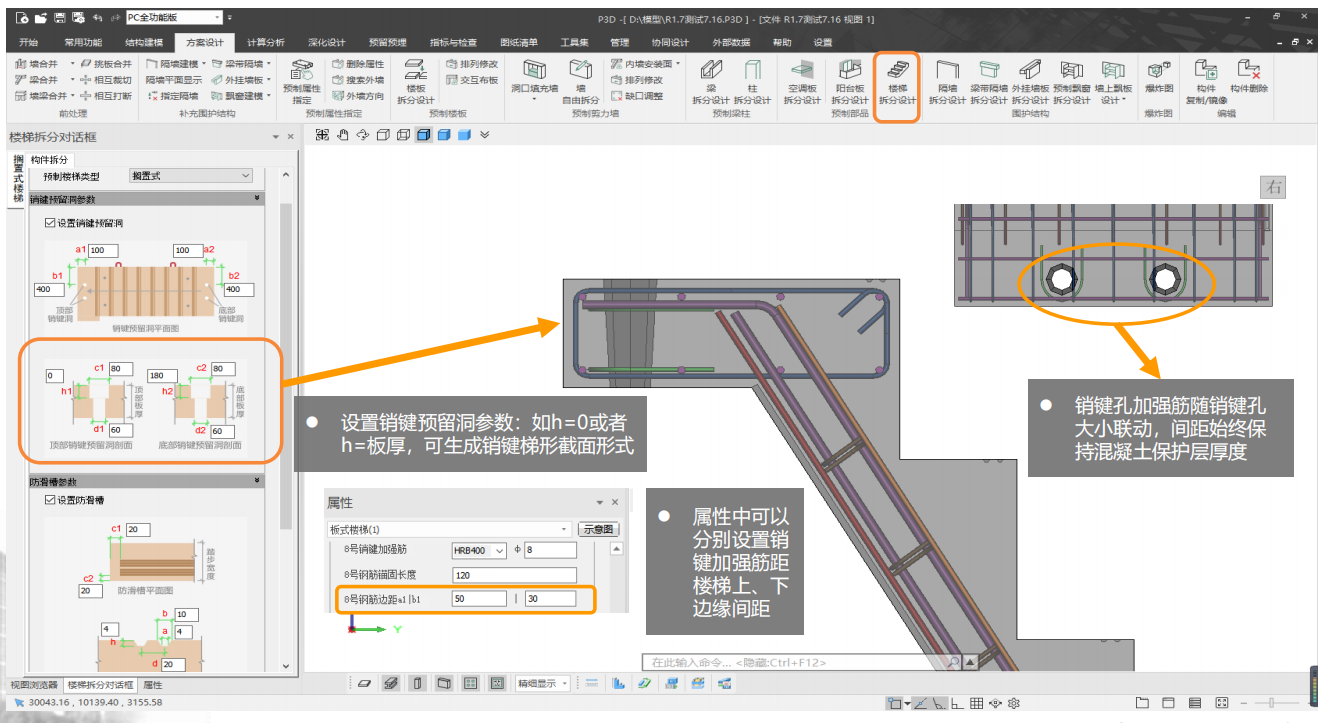Launch the 楼板拆分设计 floor slab tool
Viewport: 1328px width, 723px height.
coord(415,80)
